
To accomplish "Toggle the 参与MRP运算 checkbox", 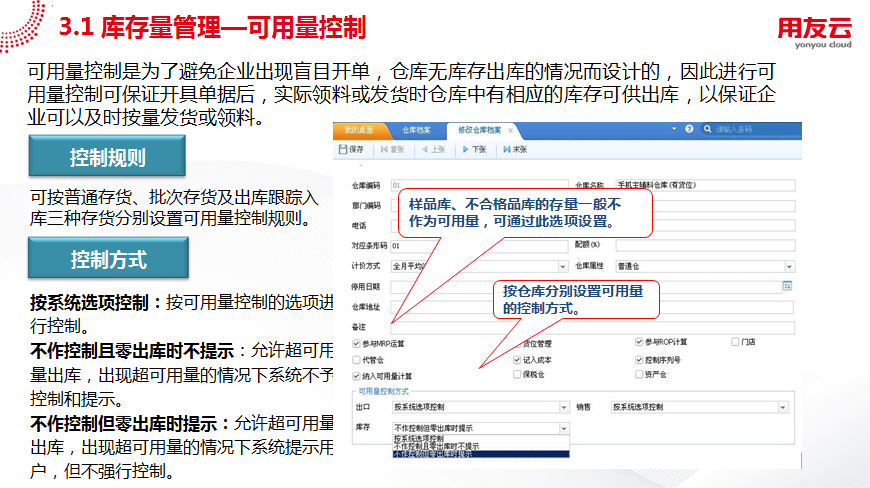I will tap(356, 344).
